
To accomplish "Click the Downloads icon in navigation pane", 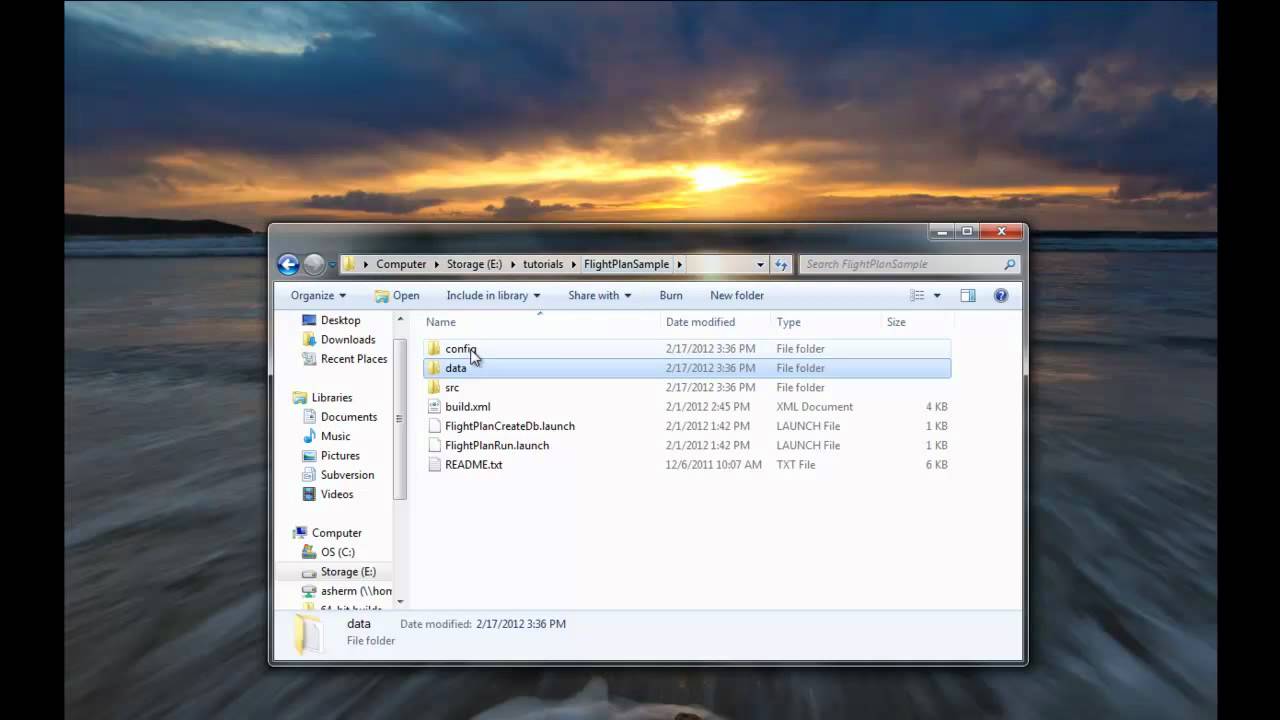I will [x=309, y=339].
